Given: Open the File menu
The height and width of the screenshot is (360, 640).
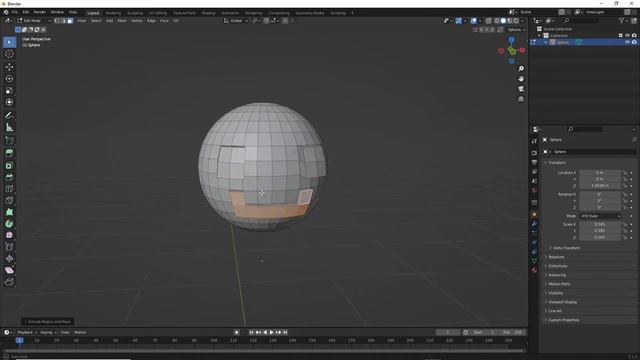Looking at the screenshot, I should [15, 12].
